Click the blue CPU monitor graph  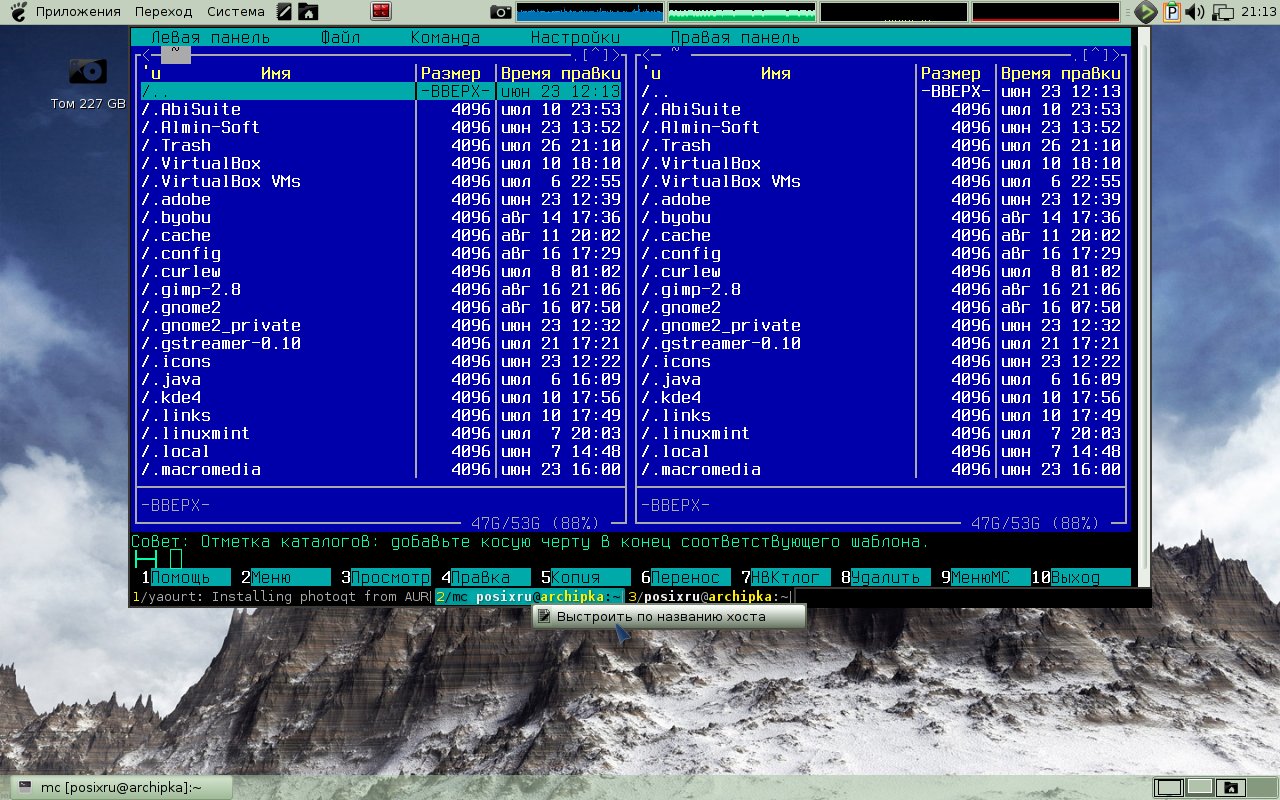tap(590, 12)
